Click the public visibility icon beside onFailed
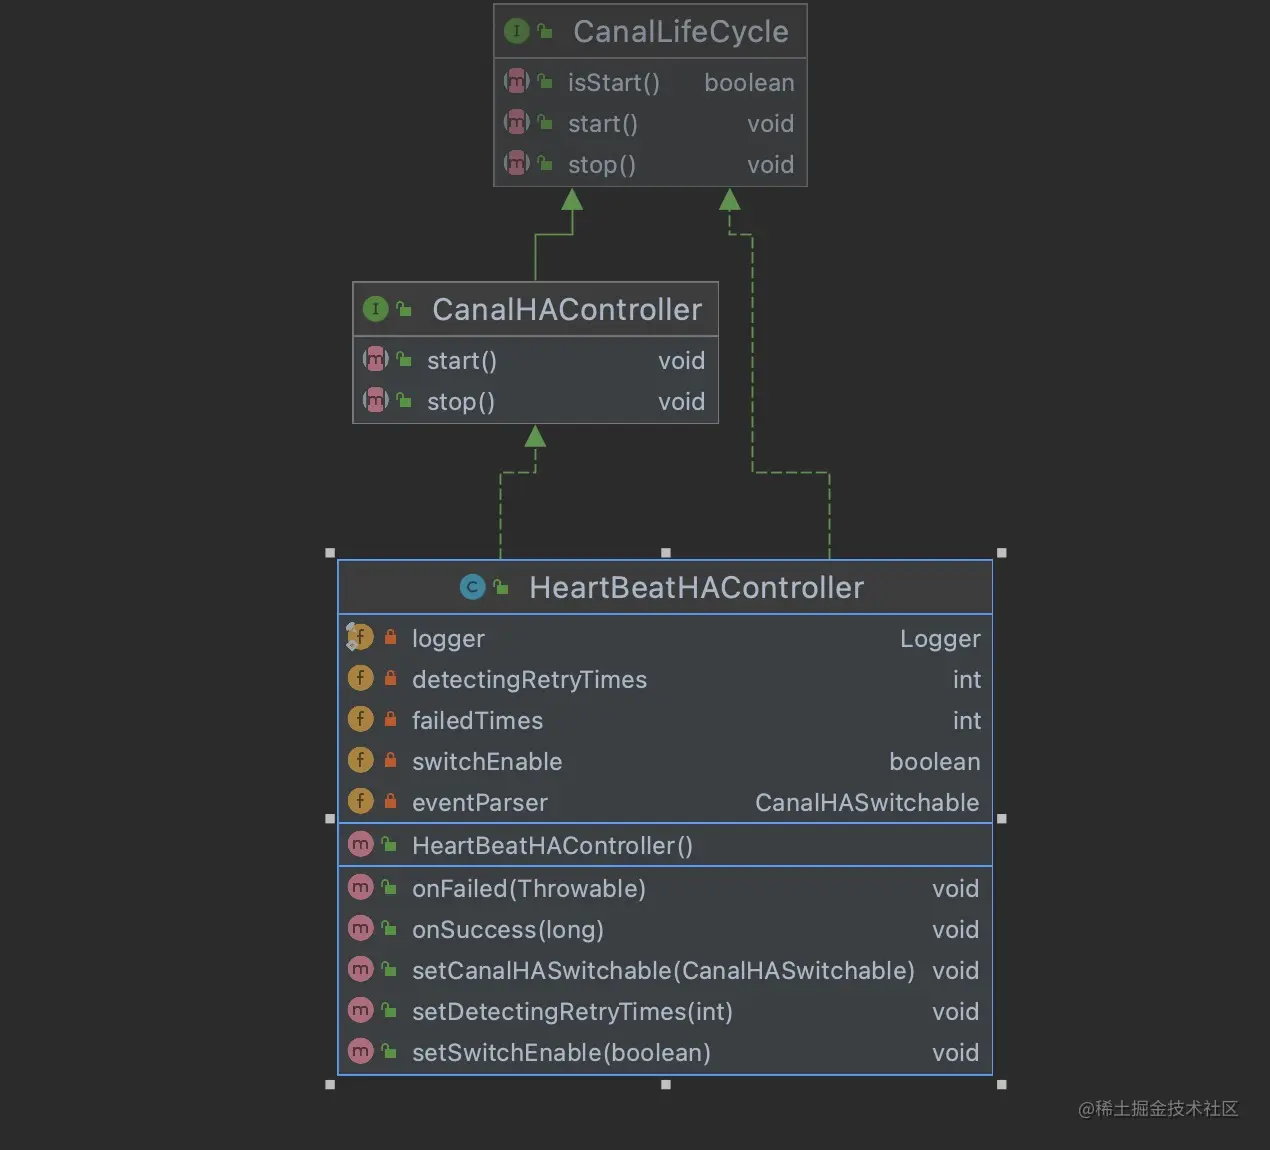Image resolution: width=1270 pixels, height=1150 pixels. pos(390,887)
